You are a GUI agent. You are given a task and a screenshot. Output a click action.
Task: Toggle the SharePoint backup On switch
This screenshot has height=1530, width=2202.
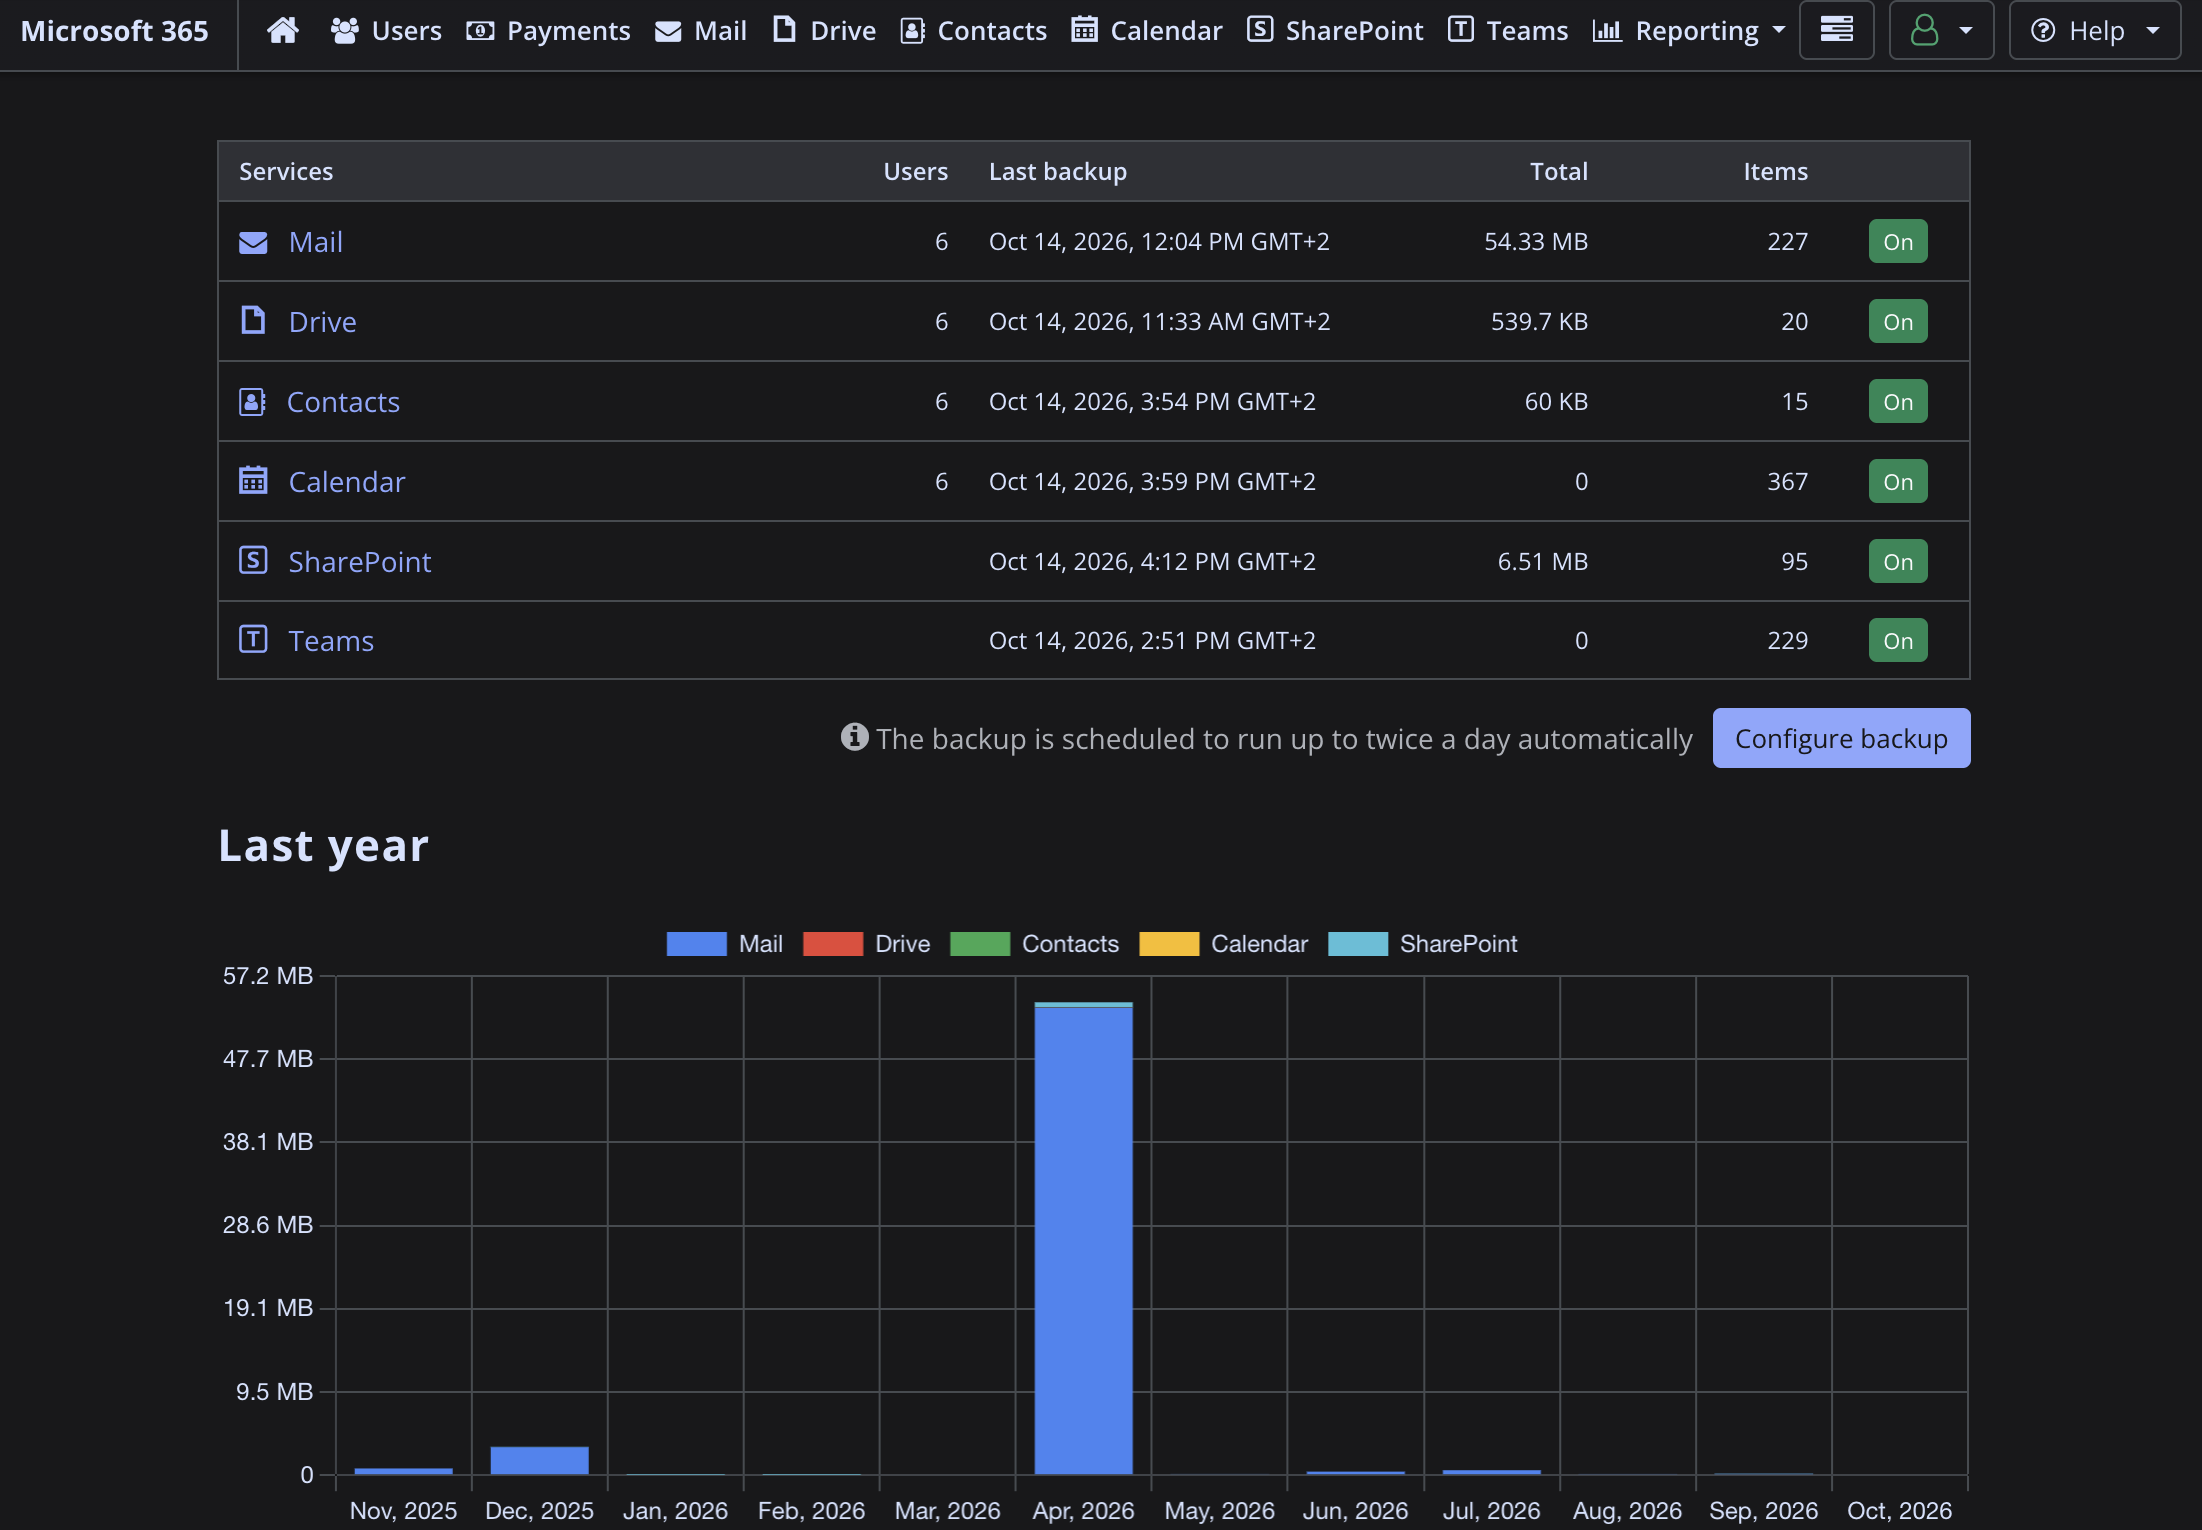coord(1897,562)
